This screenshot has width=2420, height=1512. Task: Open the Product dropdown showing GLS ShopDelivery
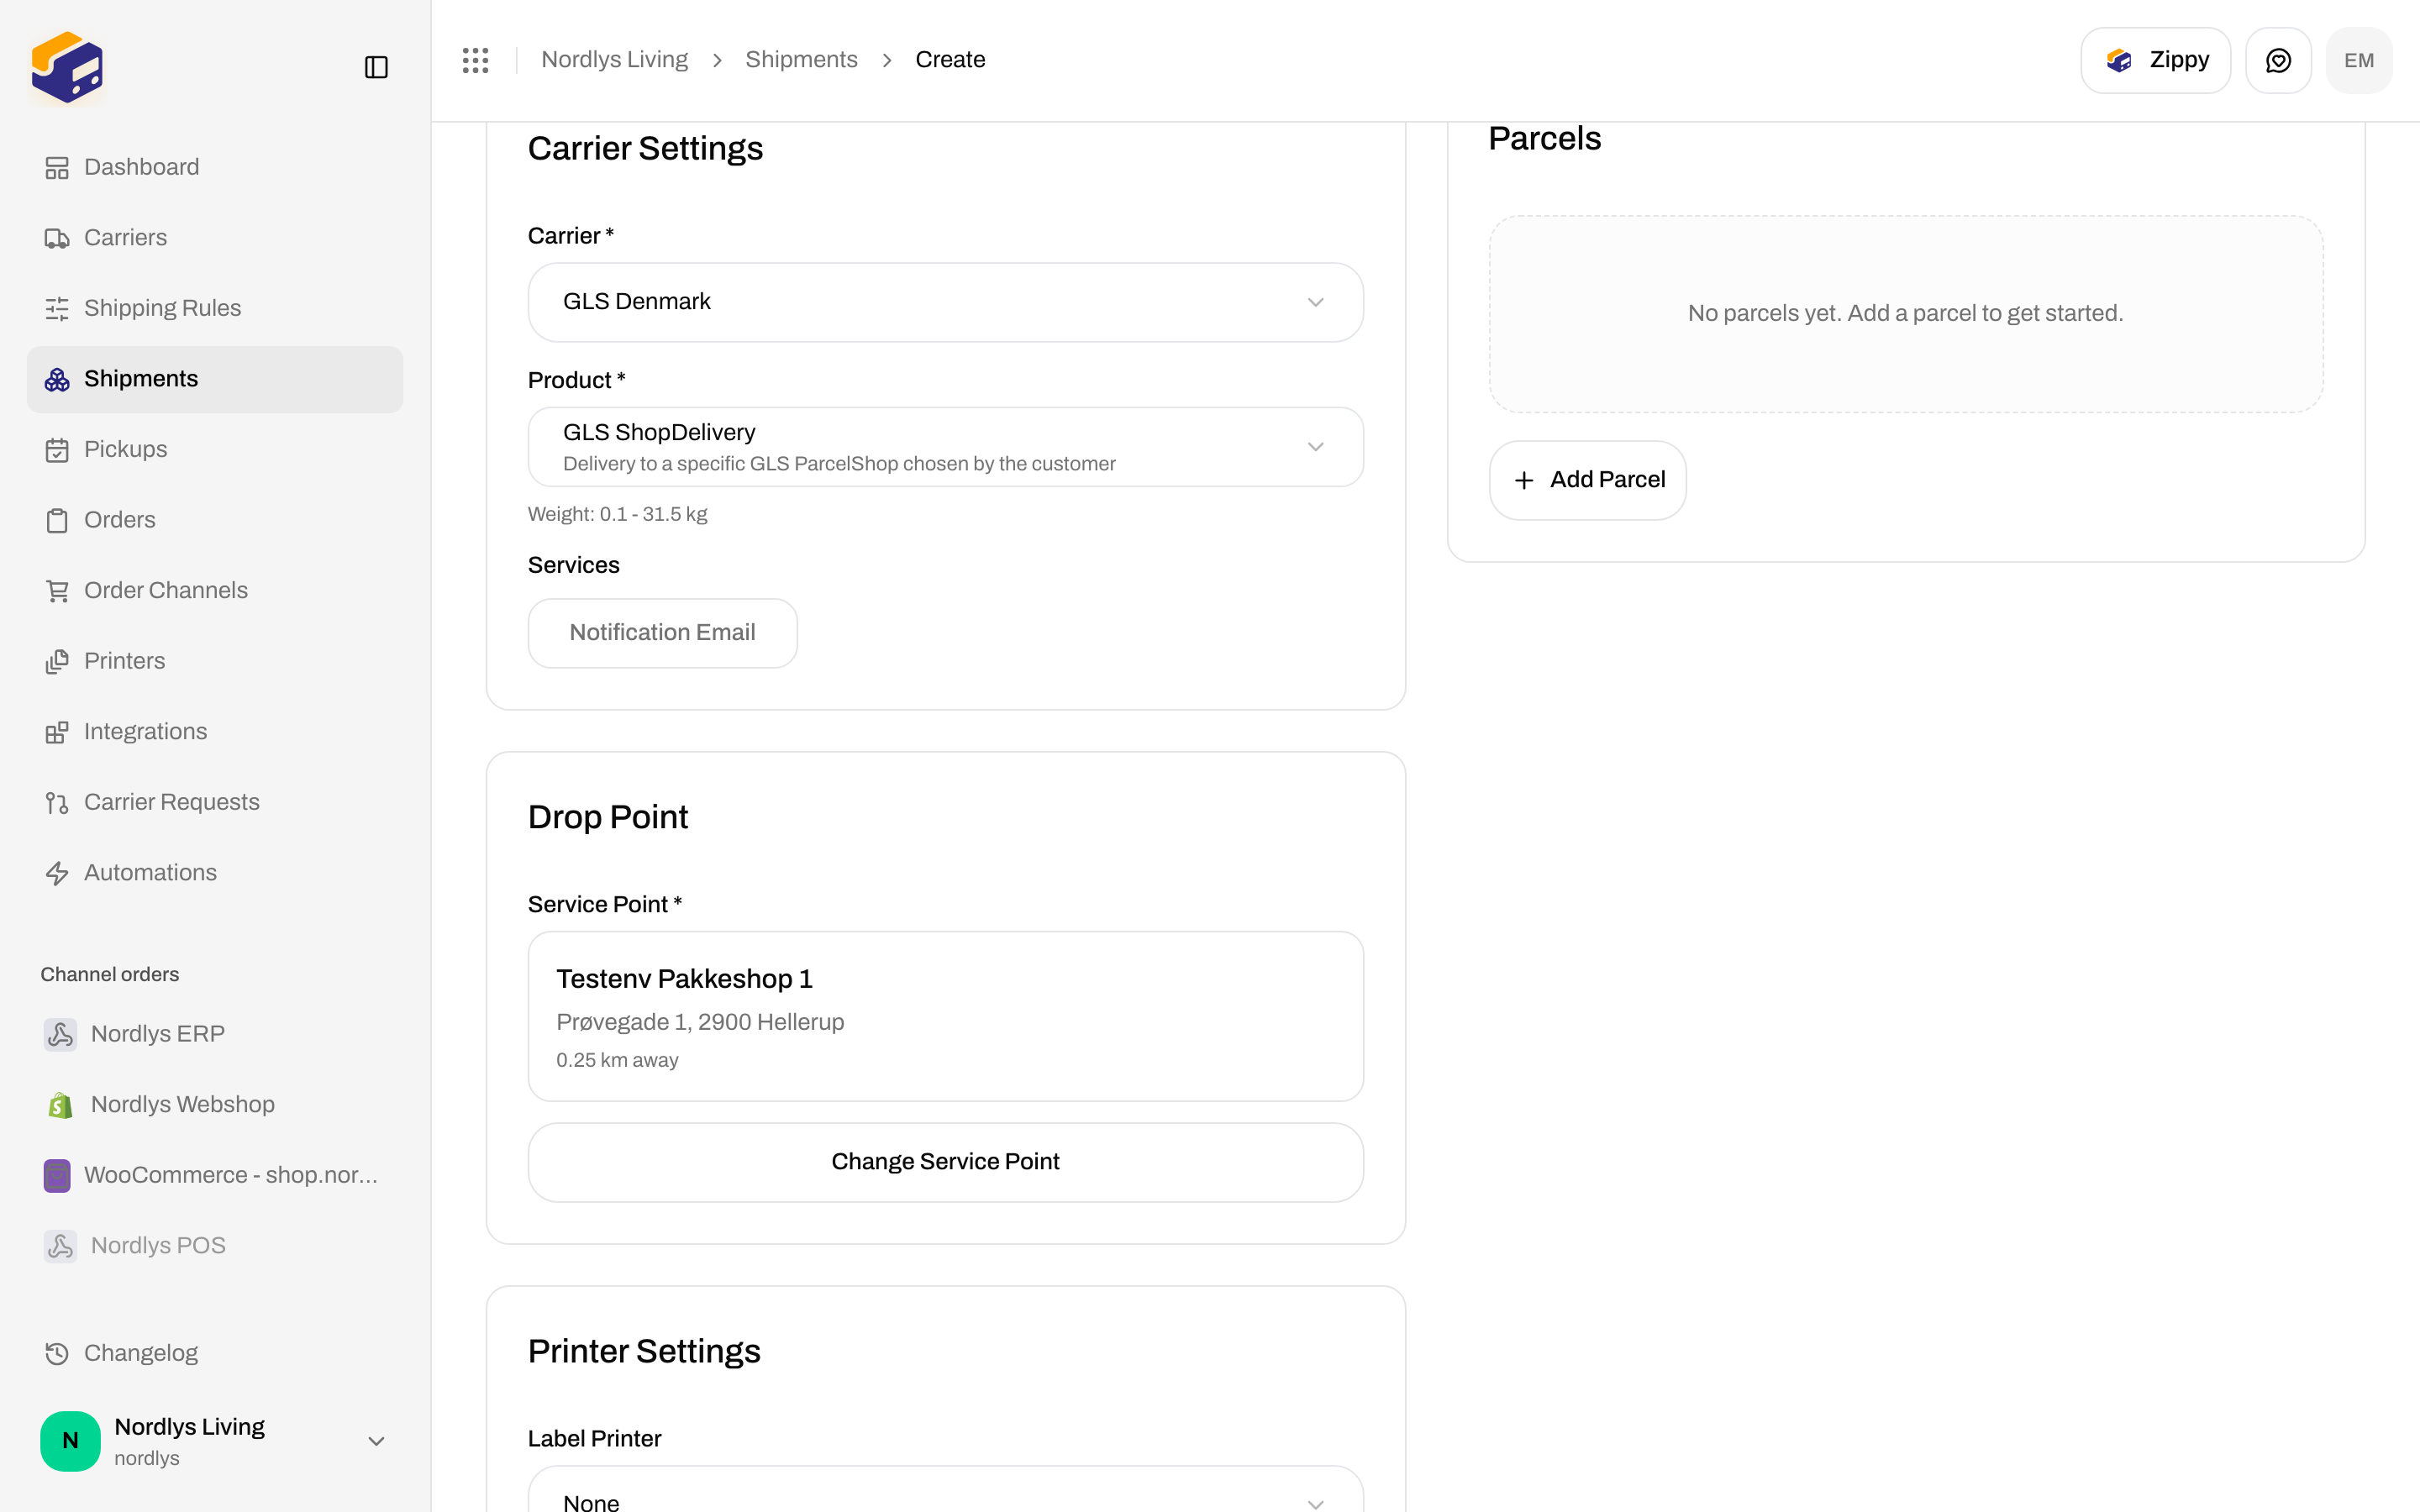tap(945, 447)
